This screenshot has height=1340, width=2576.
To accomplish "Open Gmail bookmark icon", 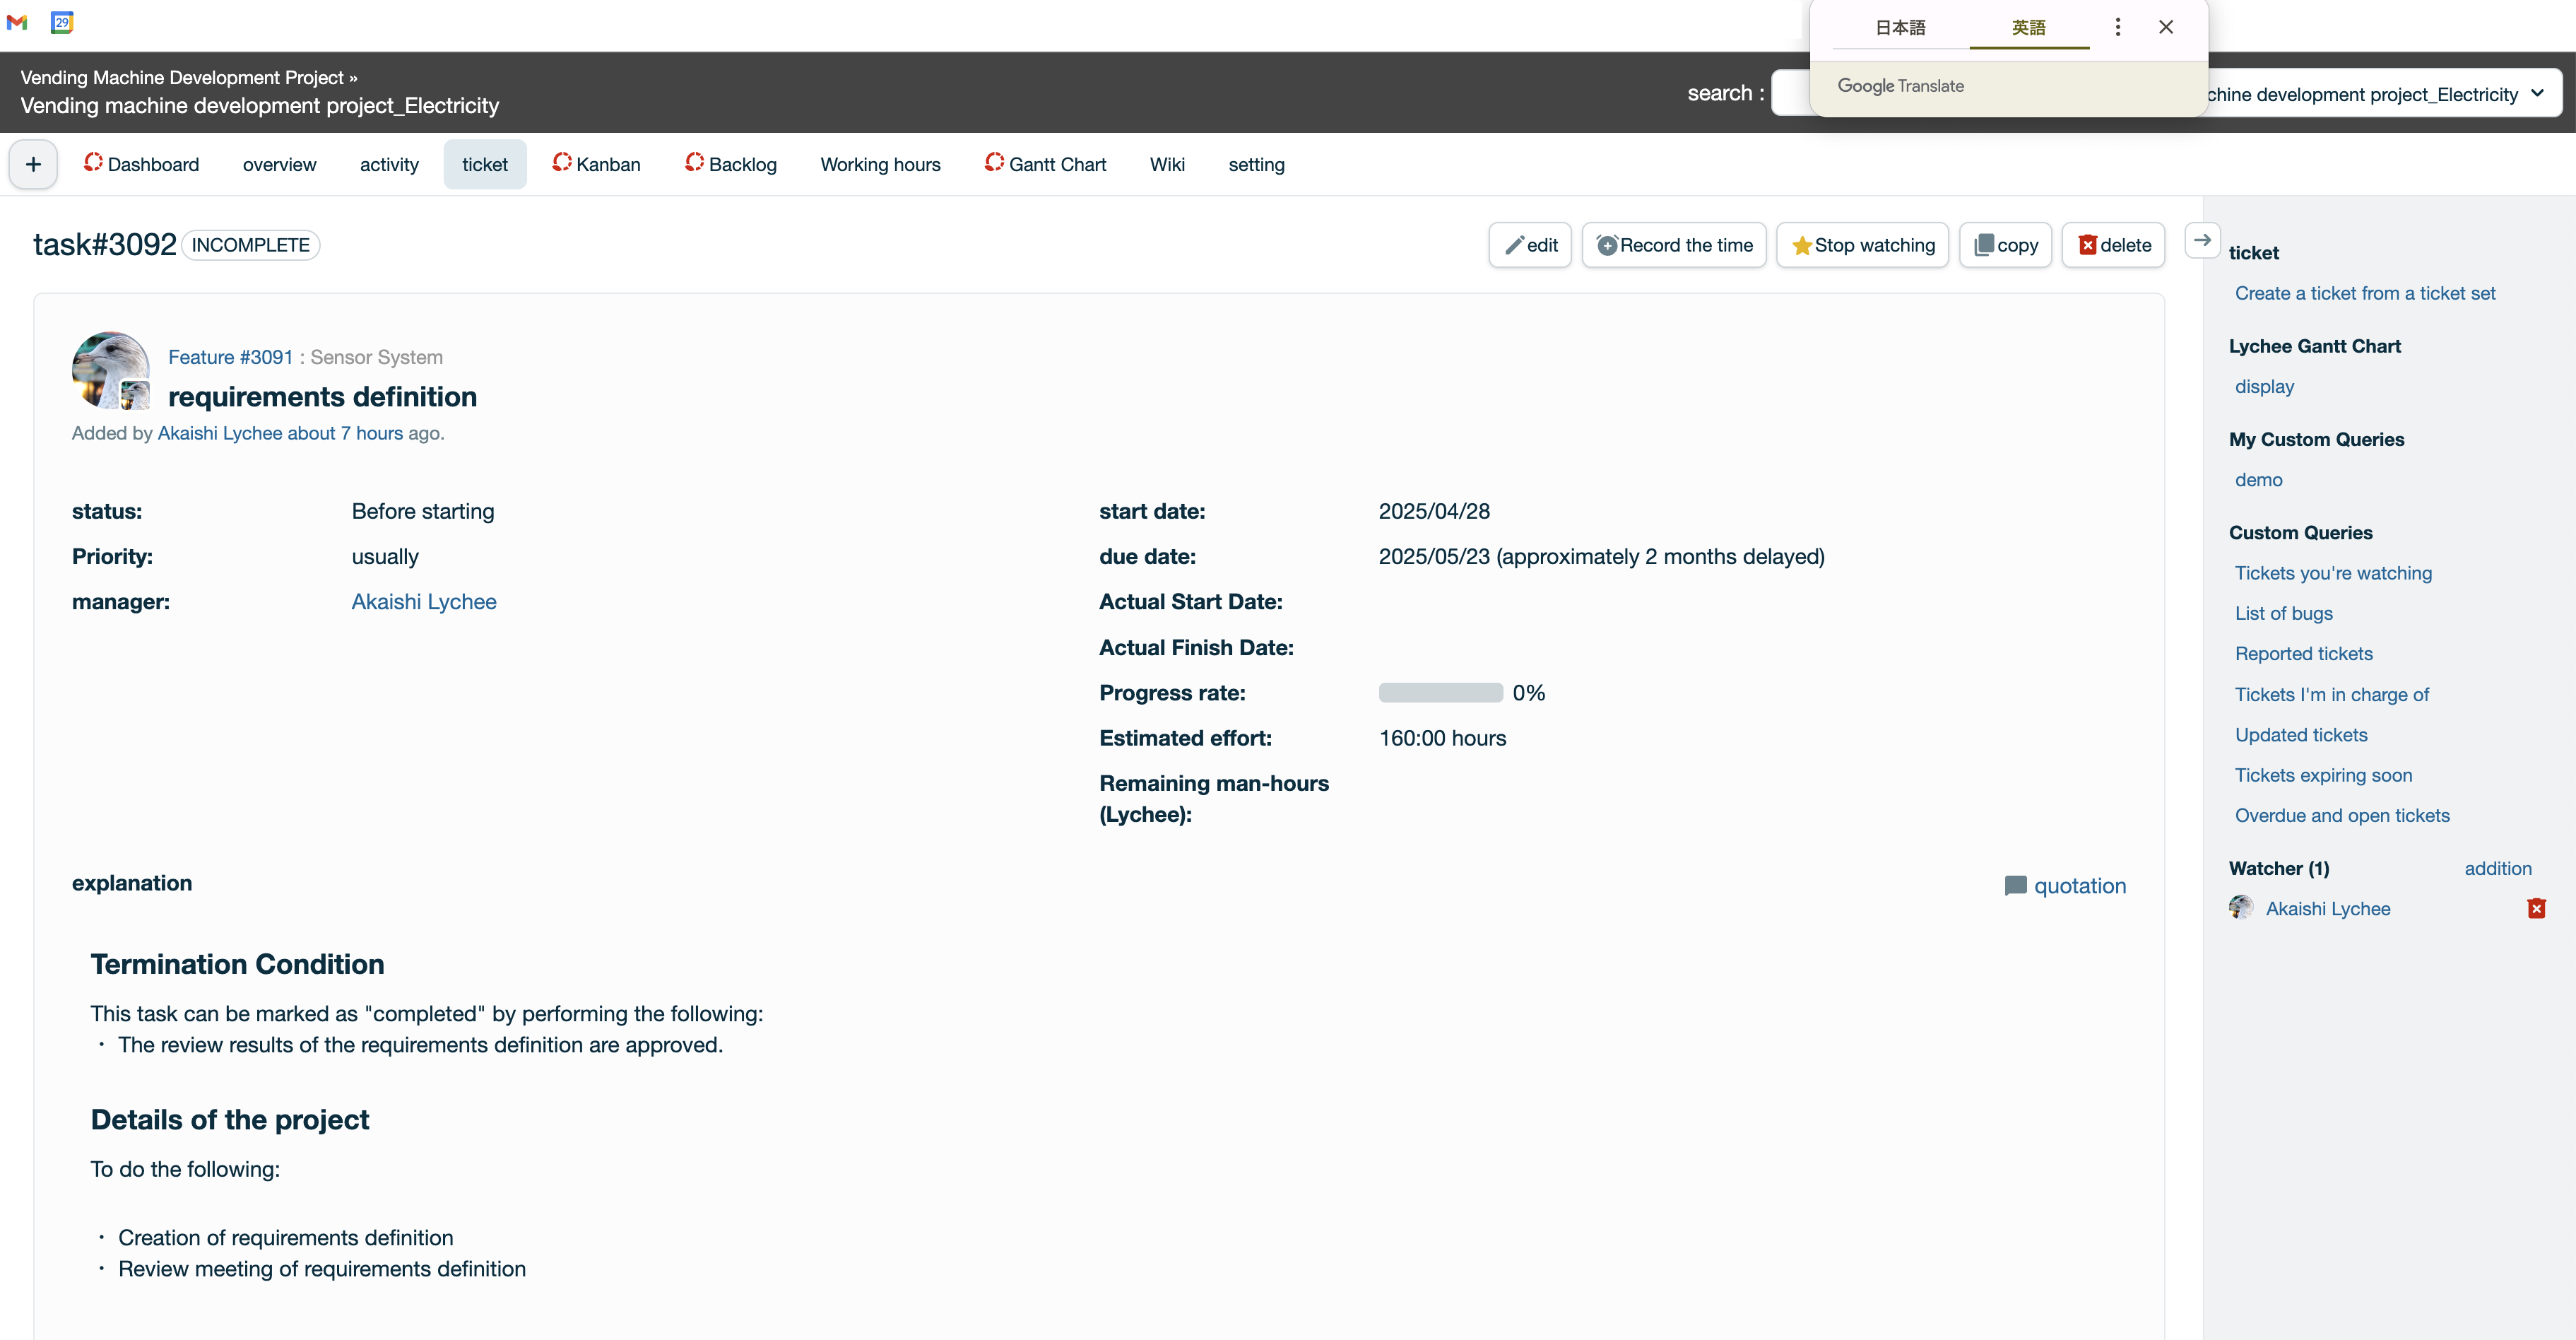I will [x=17, y=22].
